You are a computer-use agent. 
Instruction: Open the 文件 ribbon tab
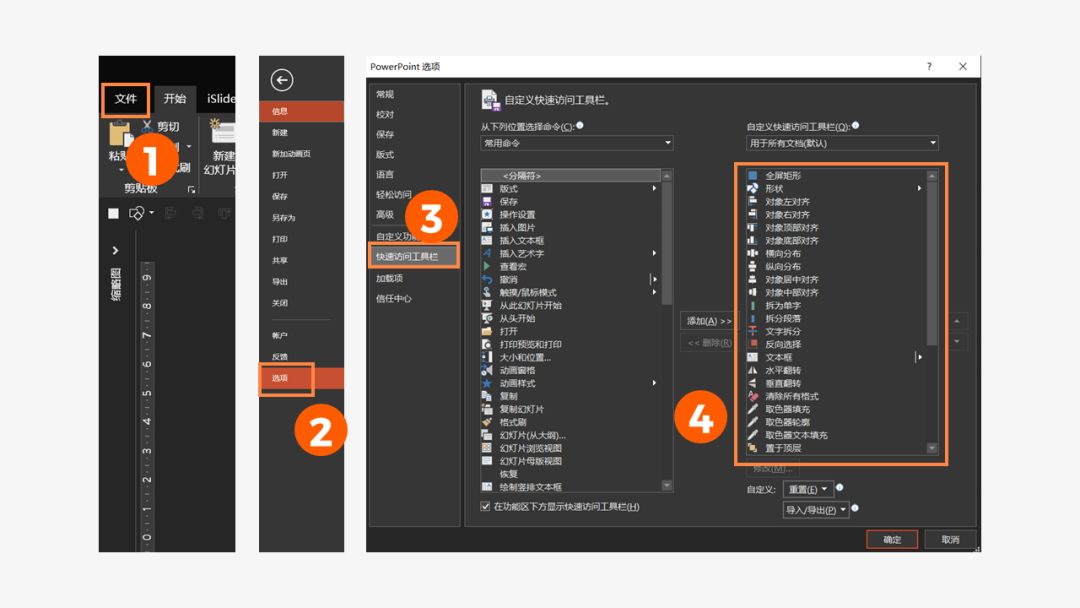[125, 99]
